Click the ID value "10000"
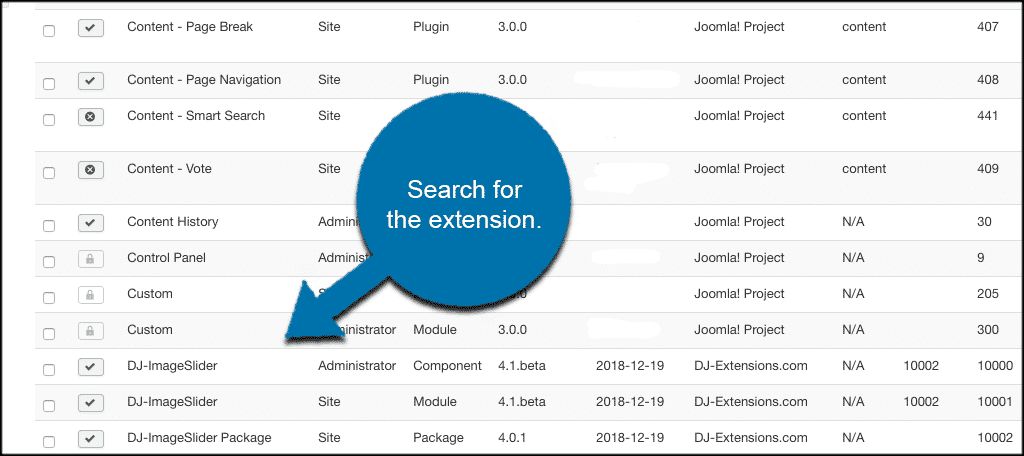This screenshot has width=1024, height=456. coord(995,366)
